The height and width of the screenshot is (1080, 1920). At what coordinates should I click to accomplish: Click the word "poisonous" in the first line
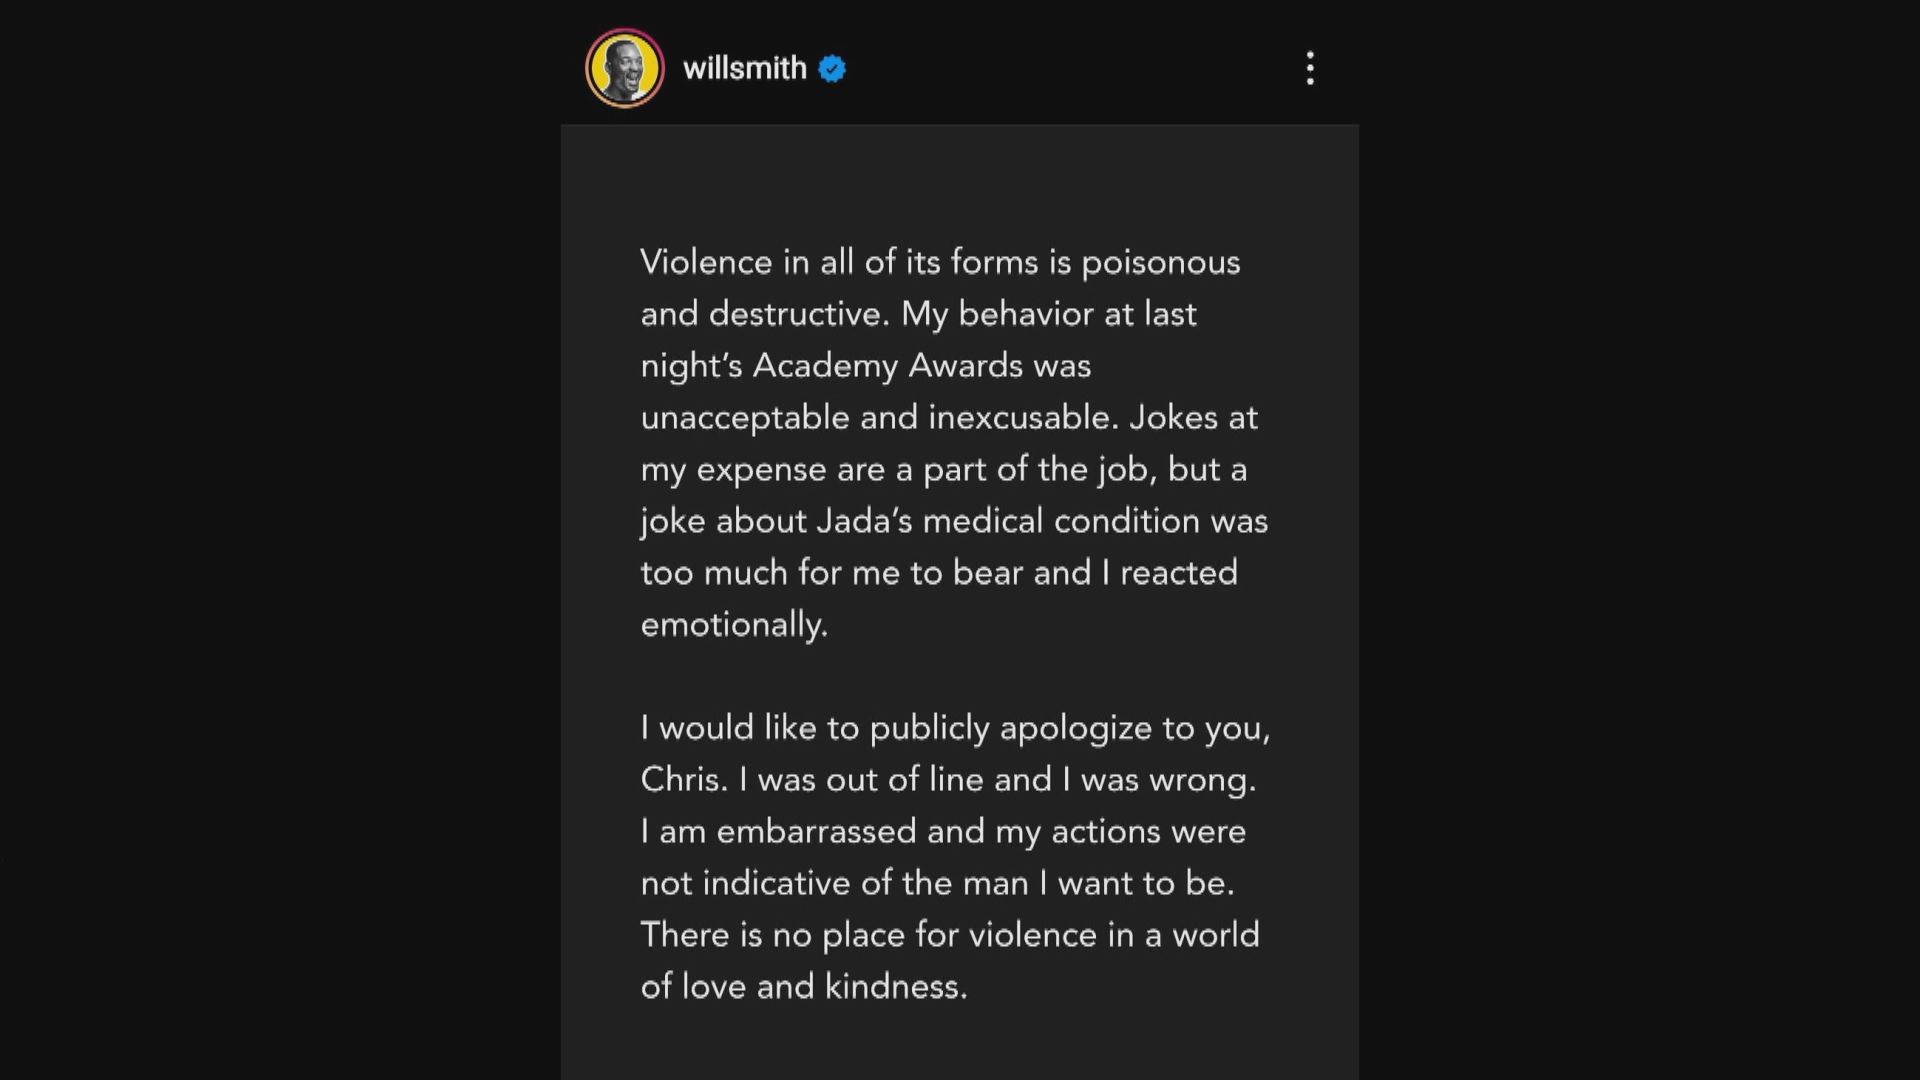pyautogui.click(x=1160, y=262)
